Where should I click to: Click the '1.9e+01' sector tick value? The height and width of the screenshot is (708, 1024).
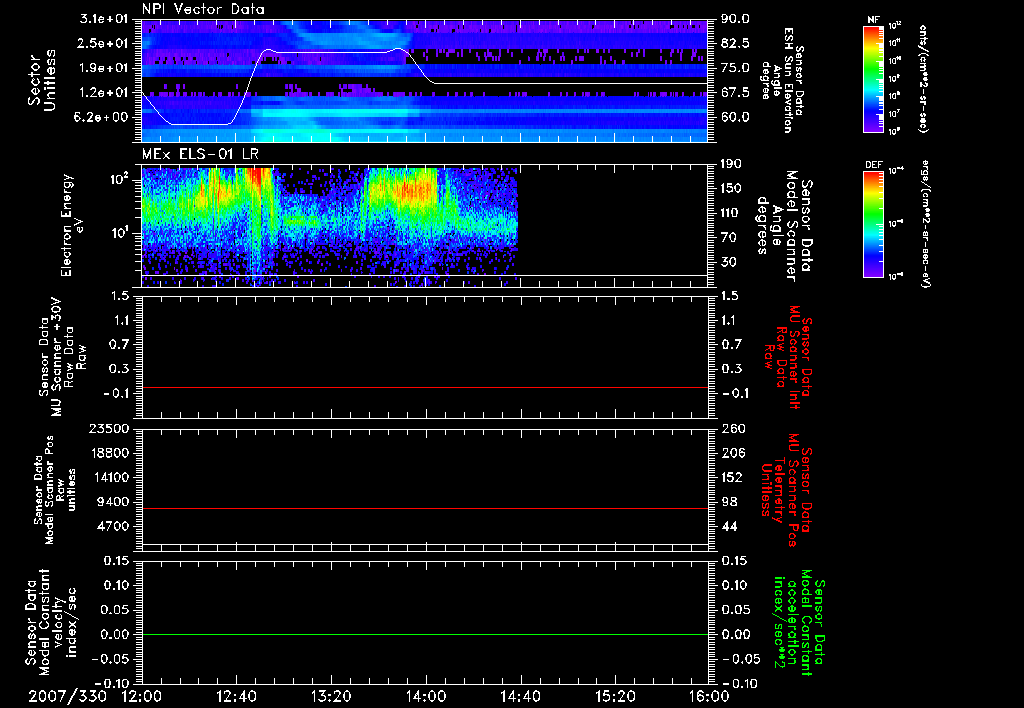104,68
